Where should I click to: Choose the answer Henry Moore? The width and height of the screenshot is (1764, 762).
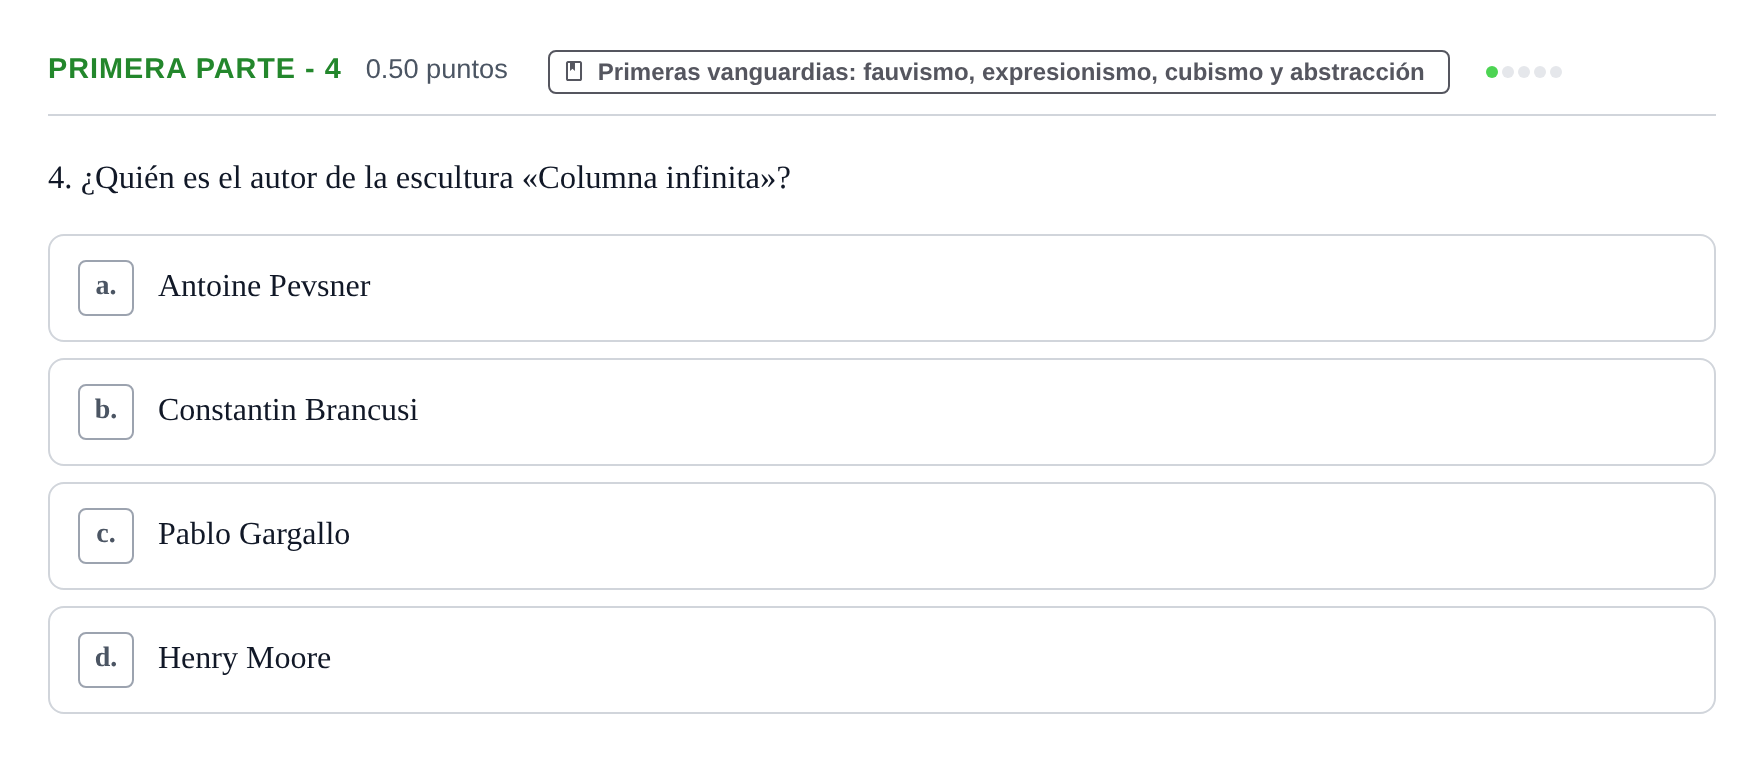[244, 659]
